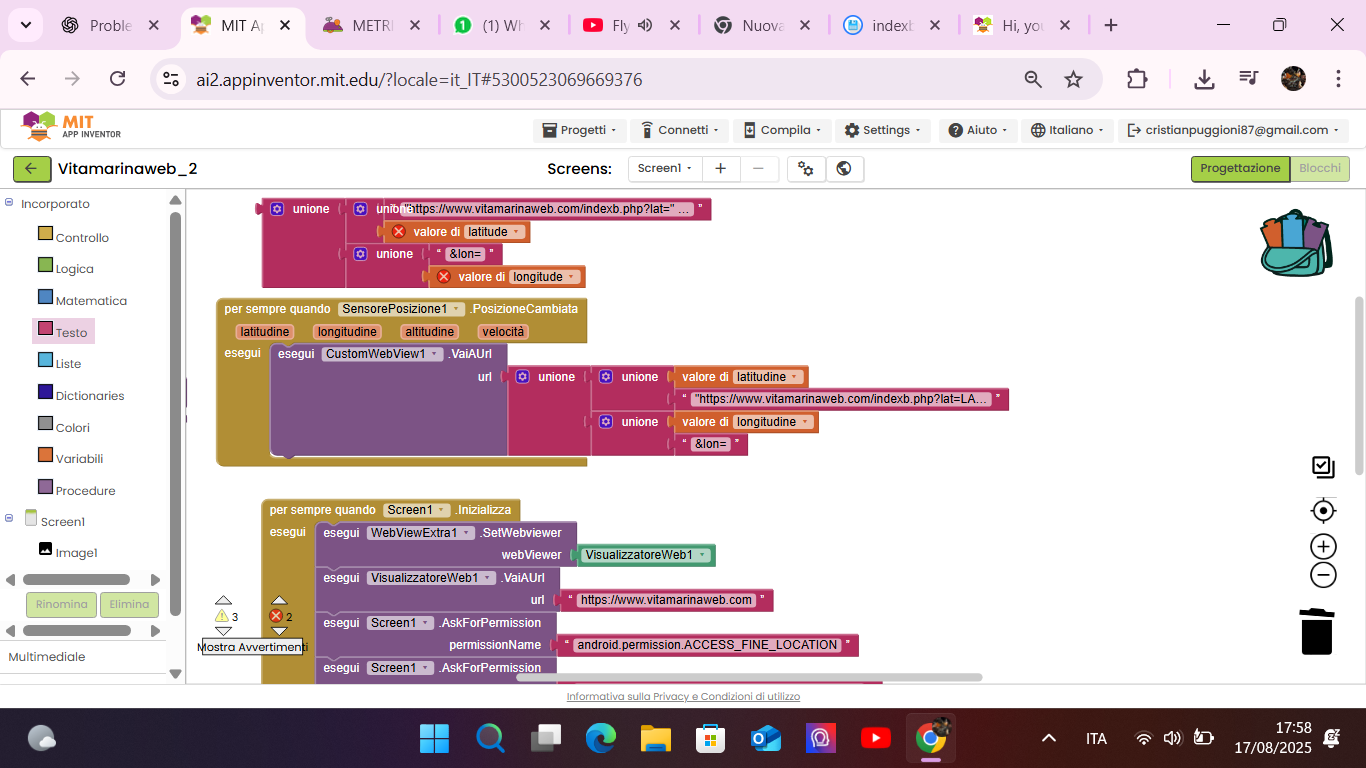
Task: Toggle warnings with Mostra Avvertimenti
Action: (x=251, y=647)
